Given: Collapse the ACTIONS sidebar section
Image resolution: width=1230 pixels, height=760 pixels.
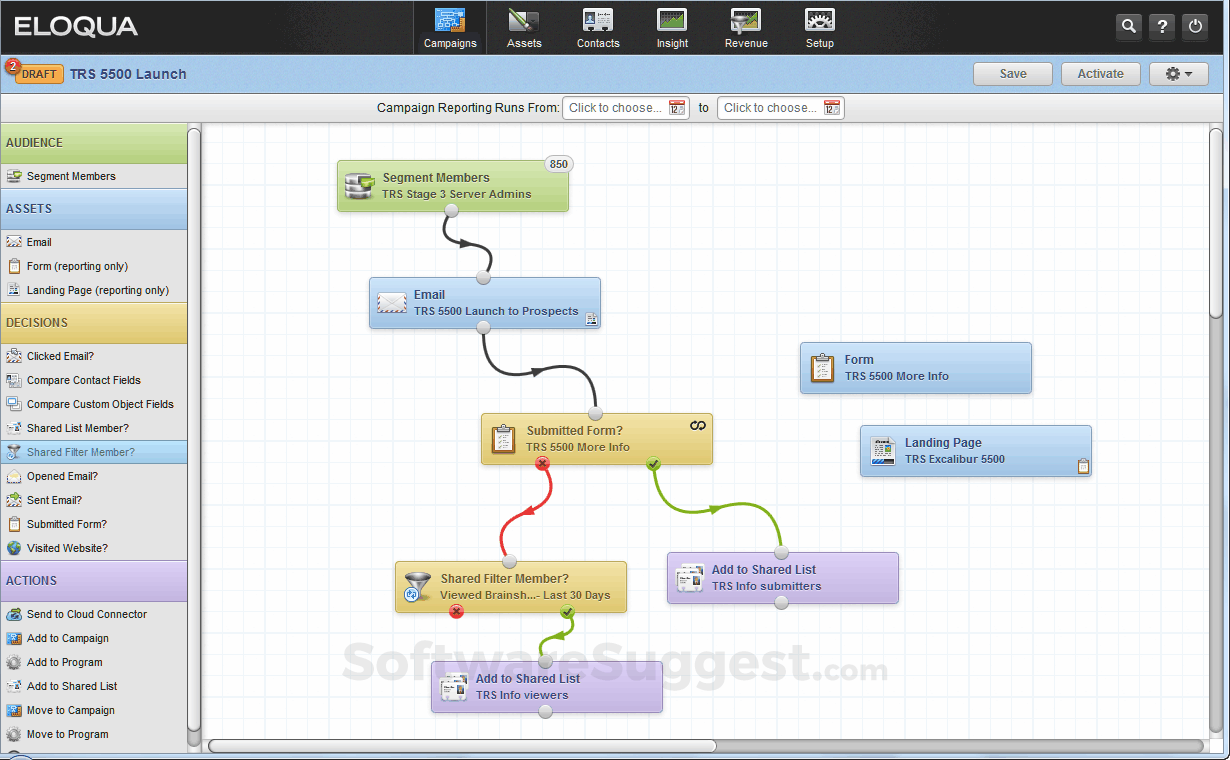Looking at the screenshot, I should (x=94, y=581).
